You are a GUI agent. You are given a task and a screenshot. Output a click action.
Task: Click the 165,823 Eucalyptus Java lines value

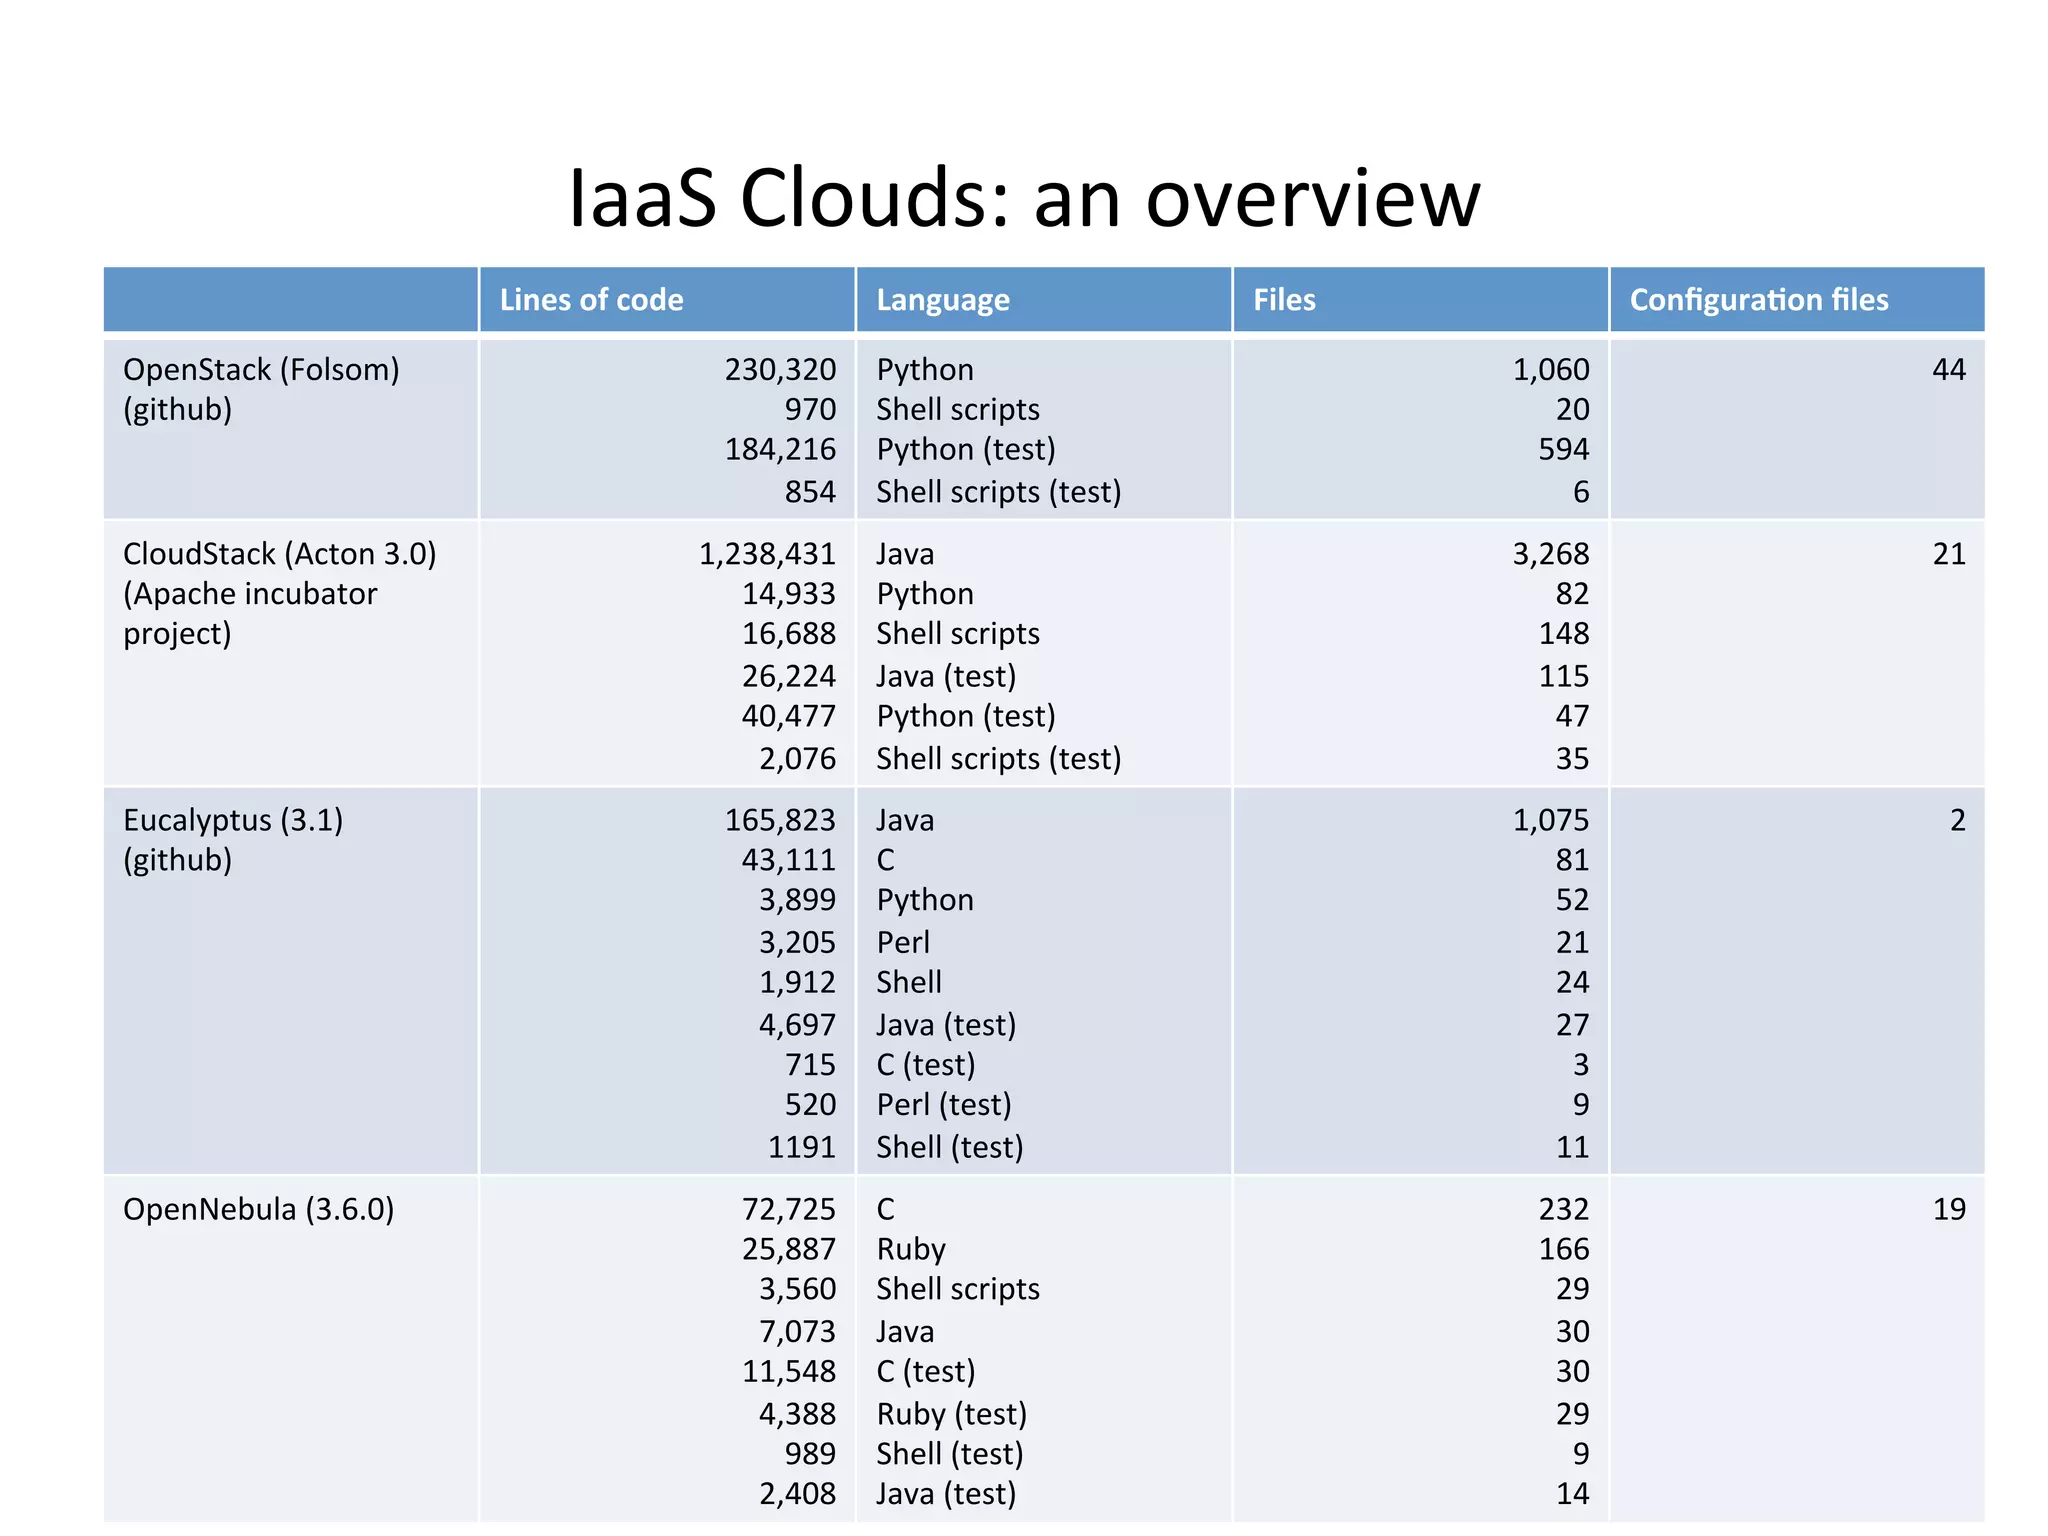point(780,820)
